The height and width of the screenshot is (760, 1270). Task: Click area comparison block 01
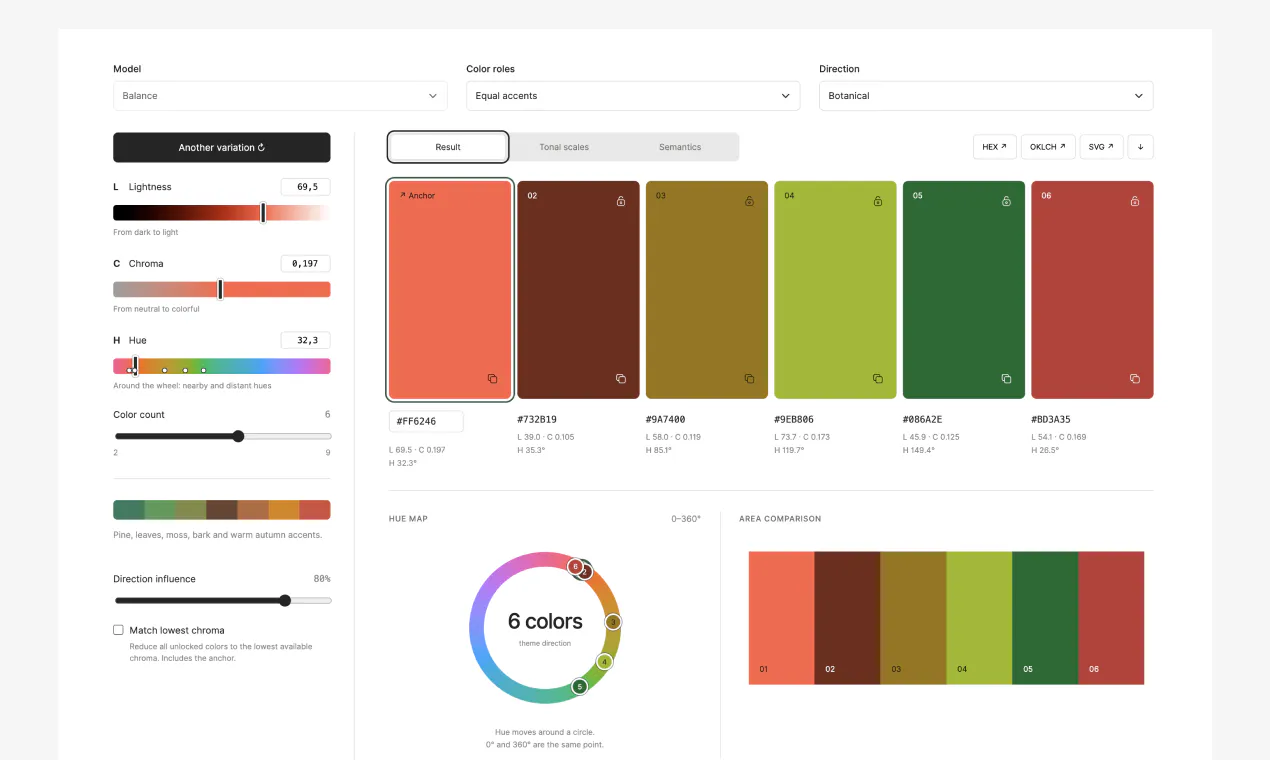pyautogui.click(x=782, y=618)
